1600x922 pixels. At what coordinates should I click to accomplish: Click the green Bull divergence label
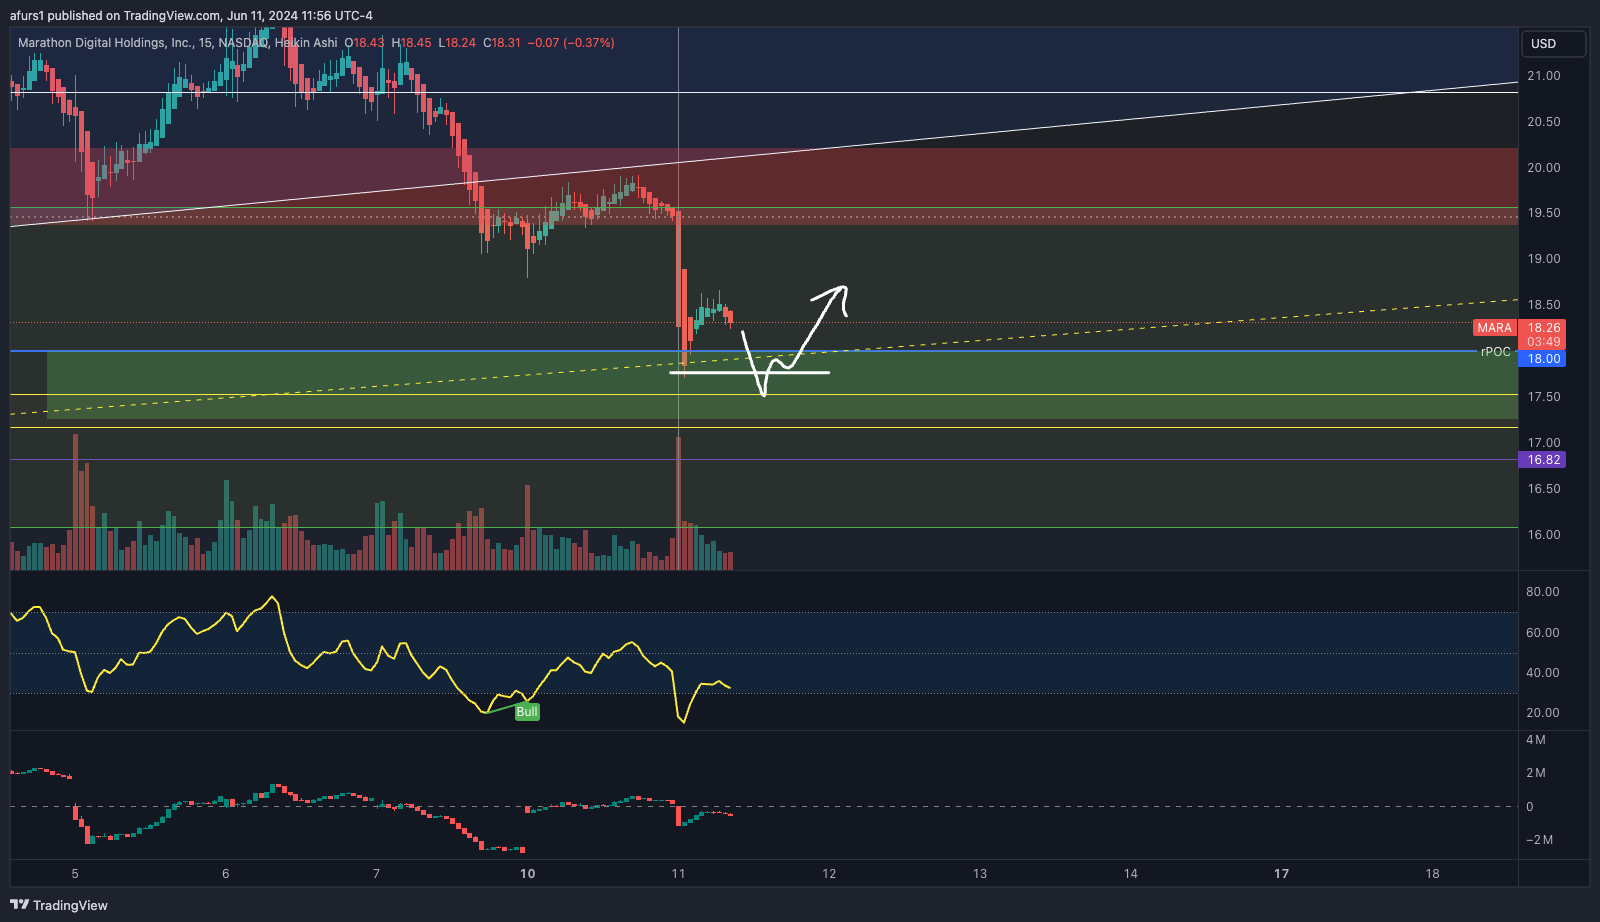527,712
